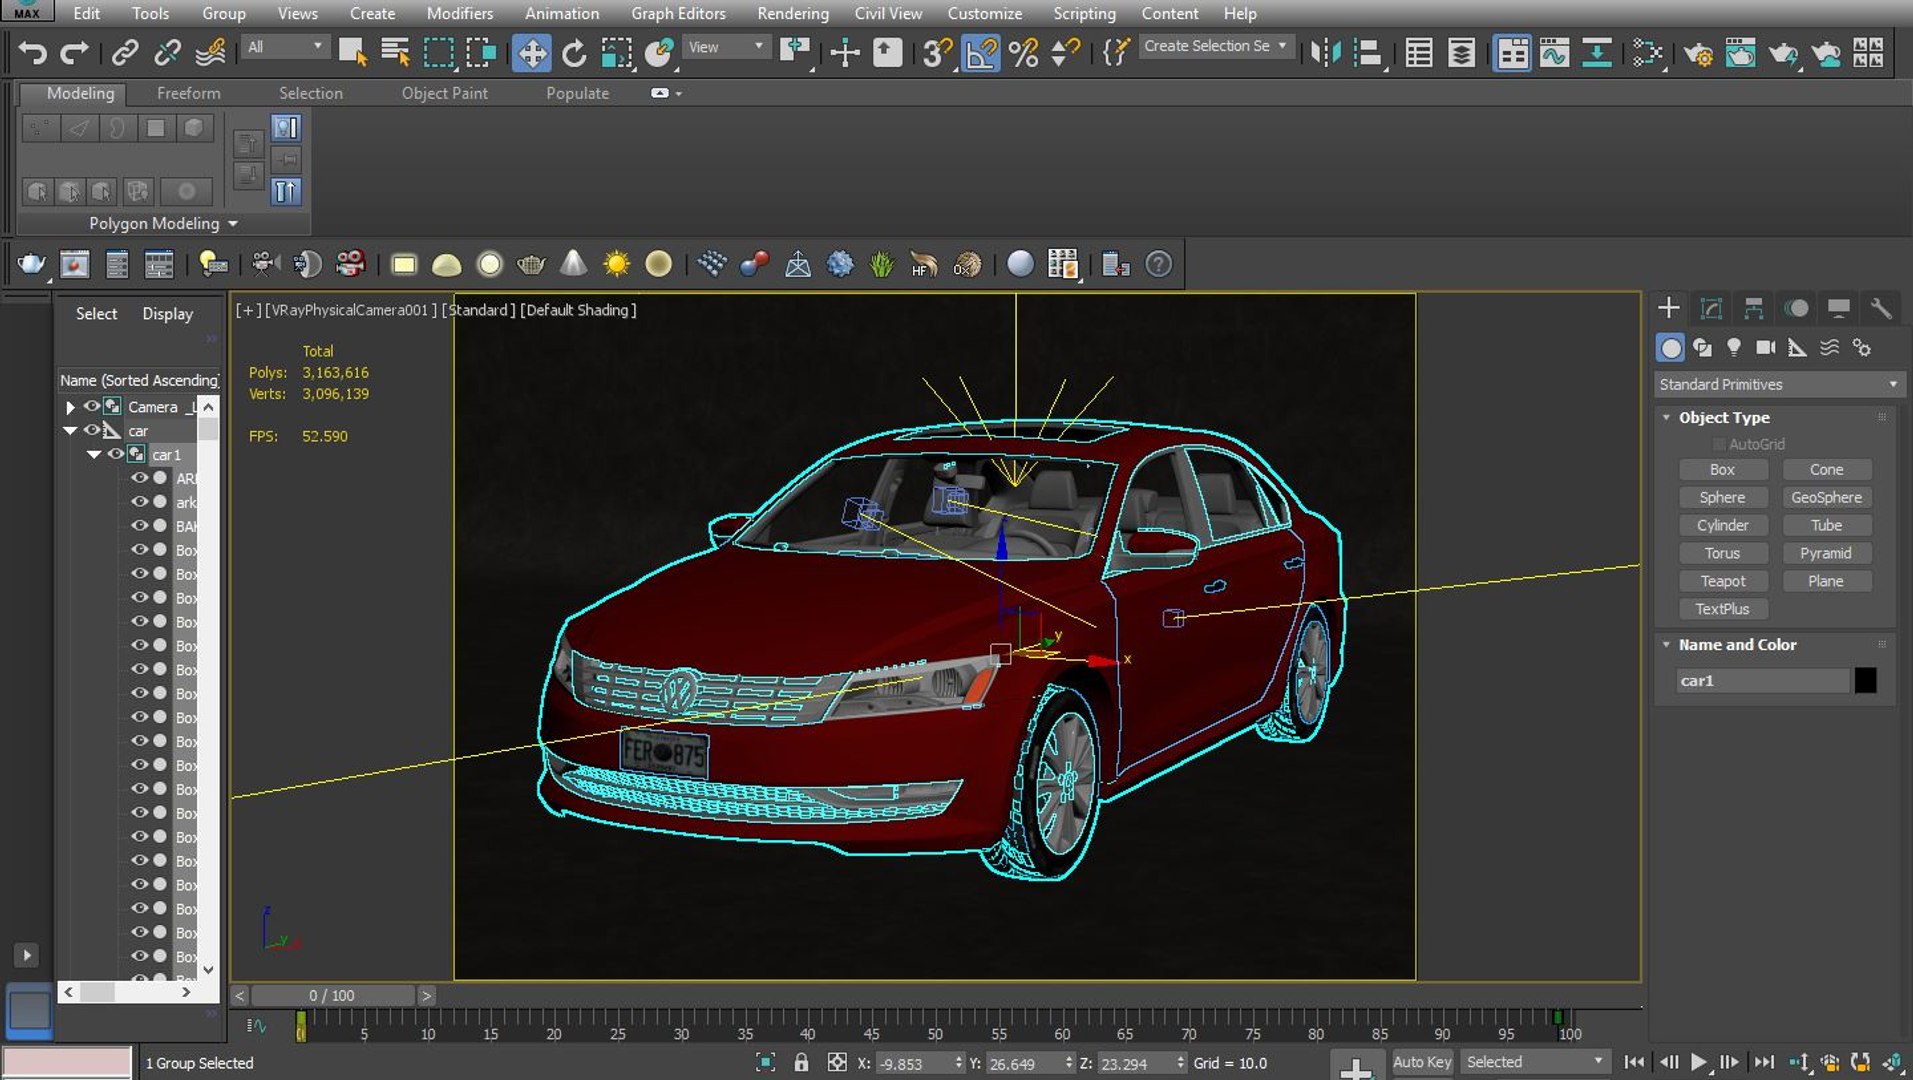Open the Standard Primitives dropdown
The image size is (1913, 1080).
1778,384
